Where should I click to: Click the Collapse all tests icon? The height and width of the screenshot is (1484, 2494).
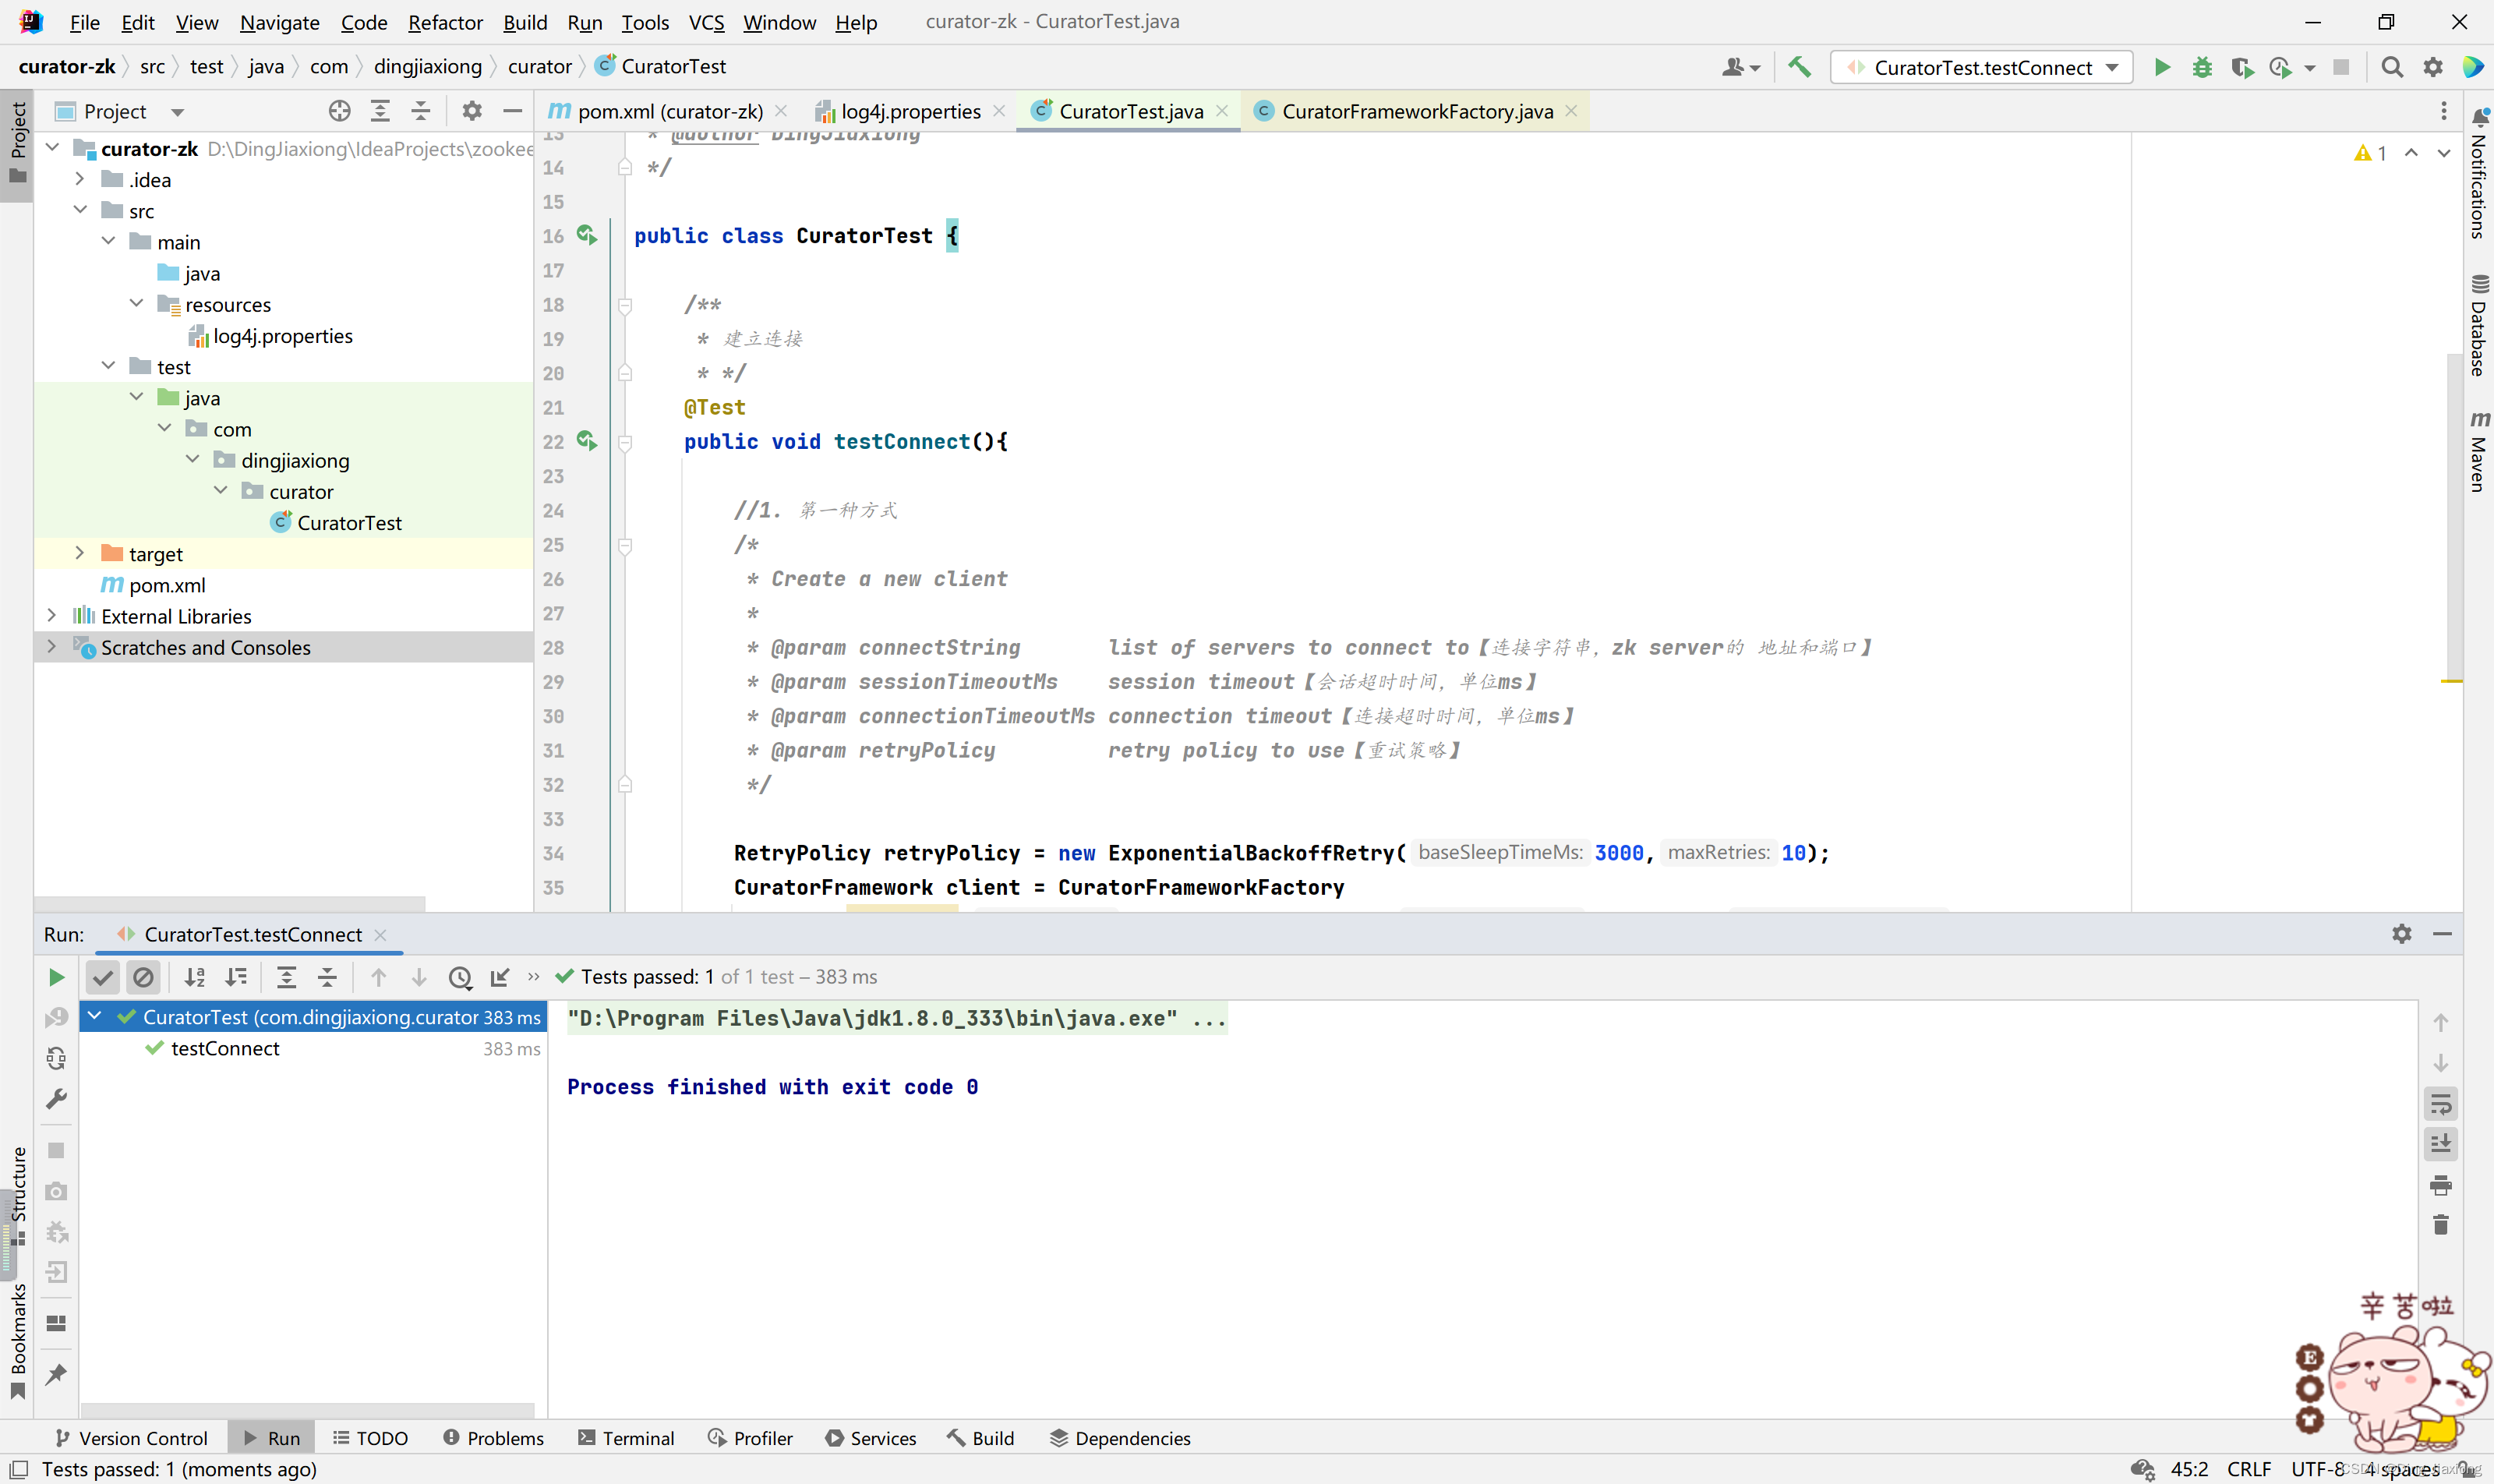[x=327, y=977]
